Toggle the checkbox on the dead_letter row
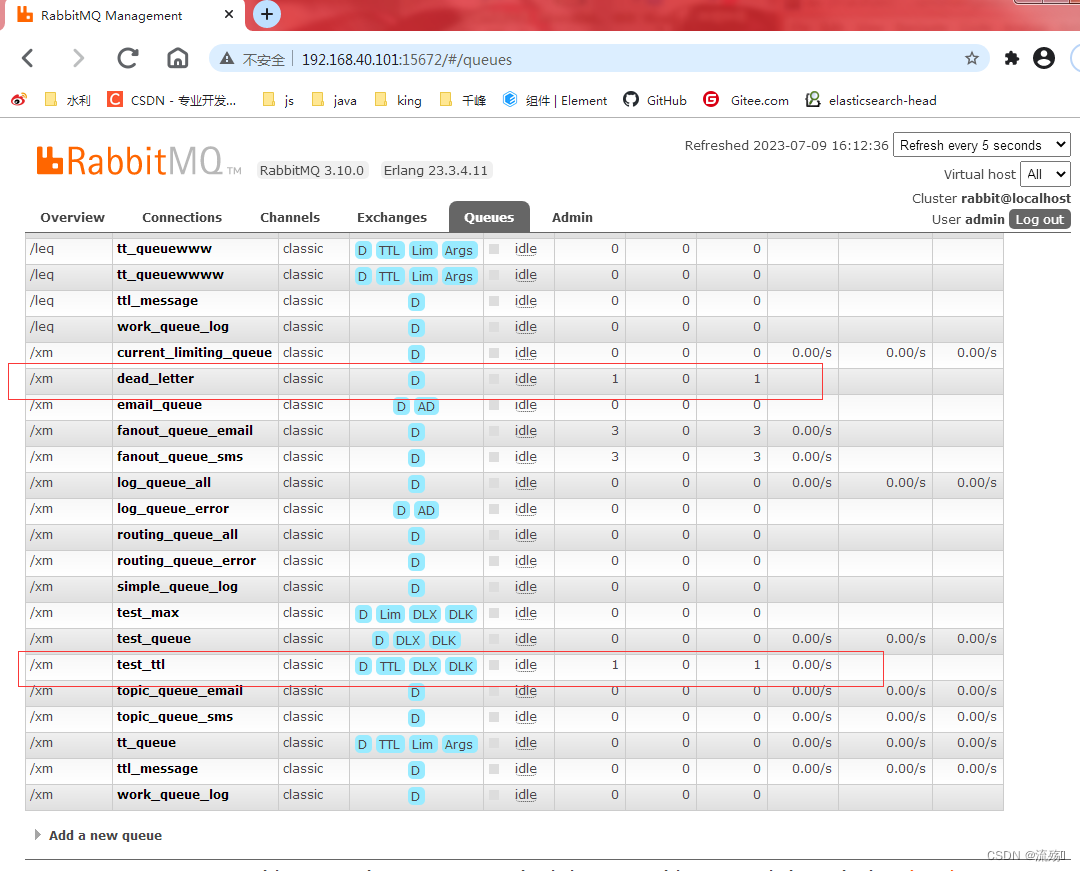 point(492,379)
